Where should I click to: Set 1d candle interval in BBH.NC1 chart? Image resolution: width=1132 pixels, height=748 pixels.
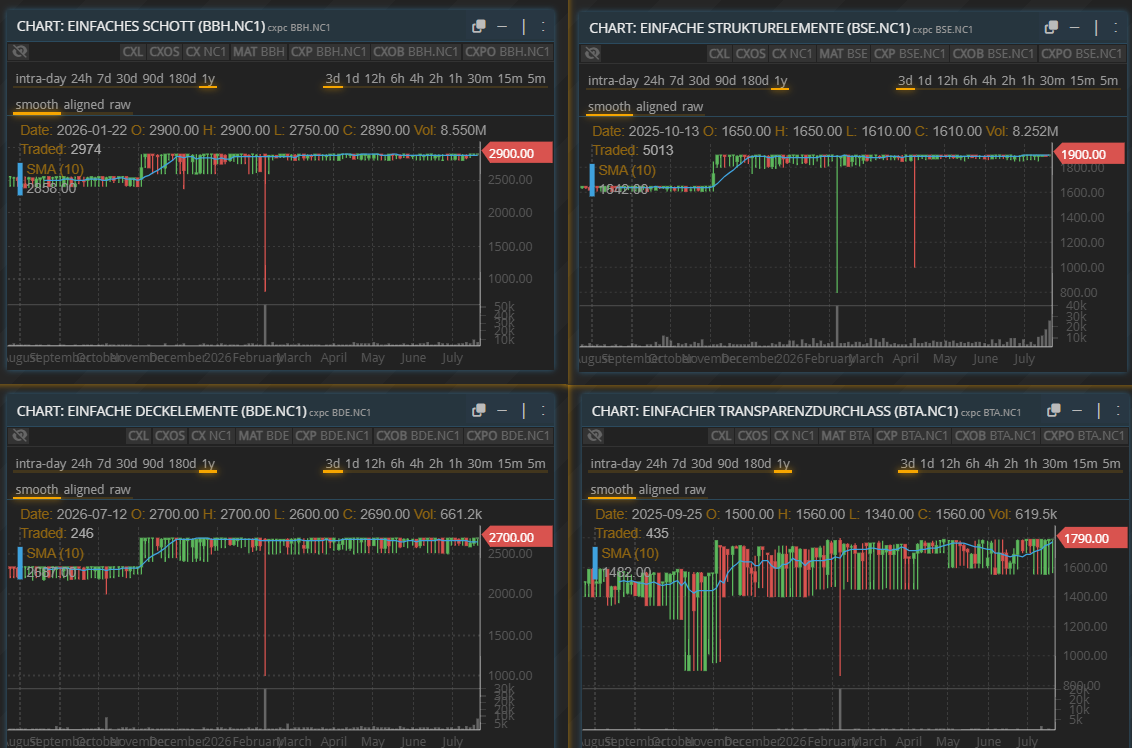(x=352, y=79)
